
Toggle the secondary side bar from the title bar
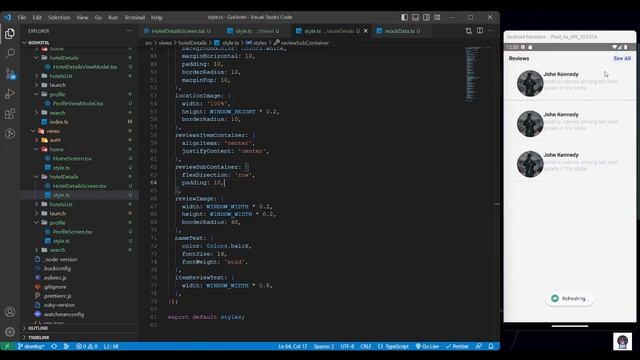pos(426,17)
